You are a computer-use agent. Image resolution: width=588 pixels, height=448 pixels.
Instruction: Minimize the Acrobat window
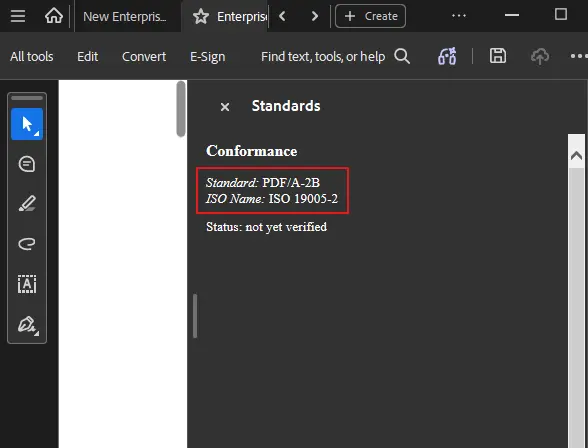point(512,15)
